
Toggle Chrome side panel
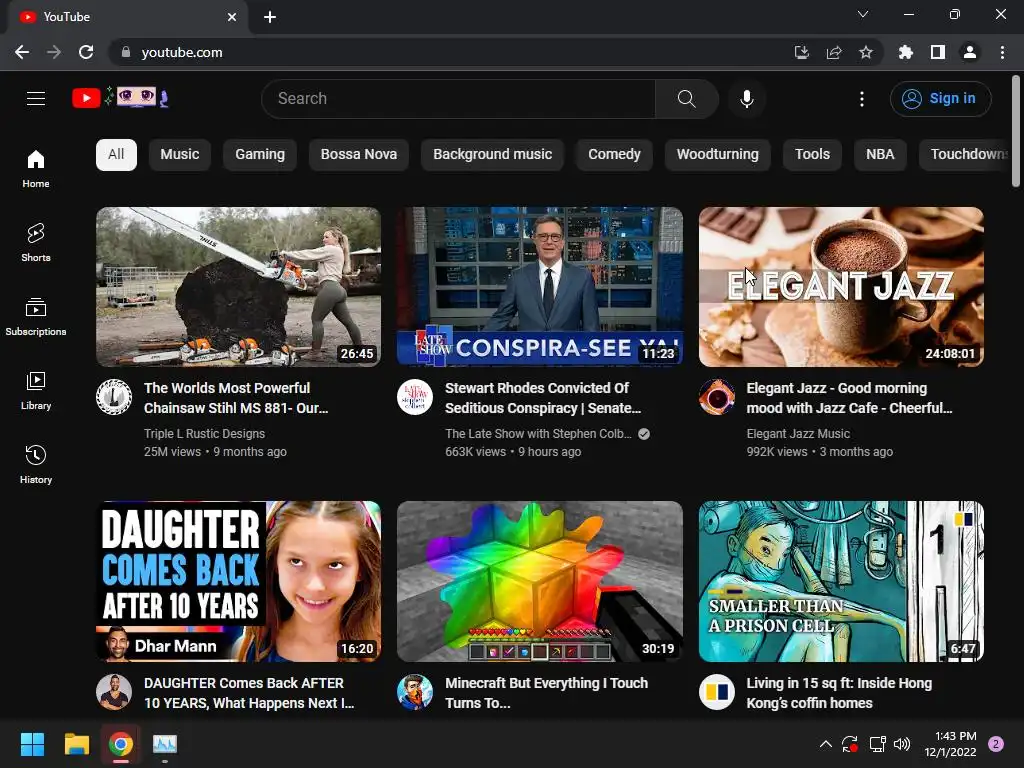coord(938,52)
